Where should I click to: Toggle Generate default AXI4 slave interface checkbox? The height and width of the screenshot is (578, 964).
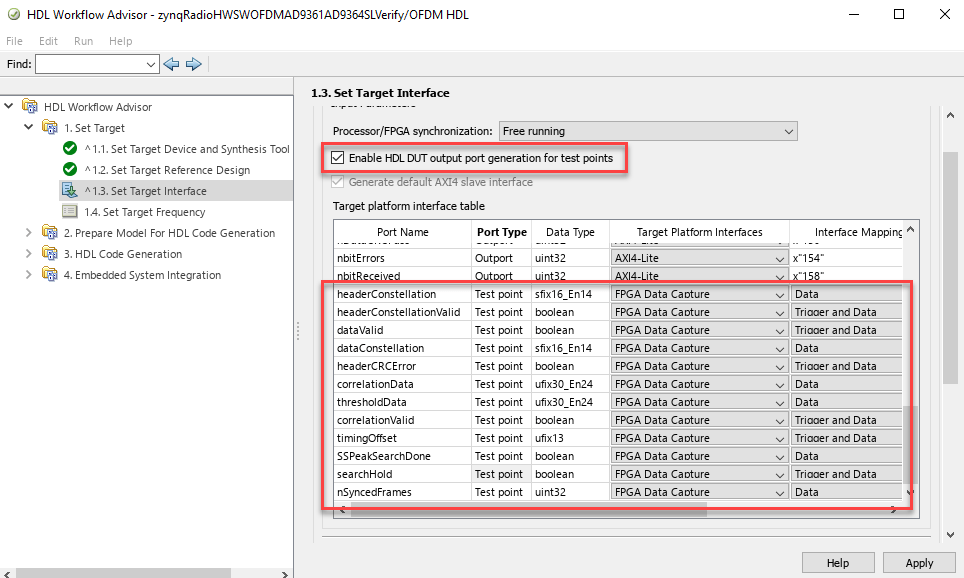click(338, 182)
